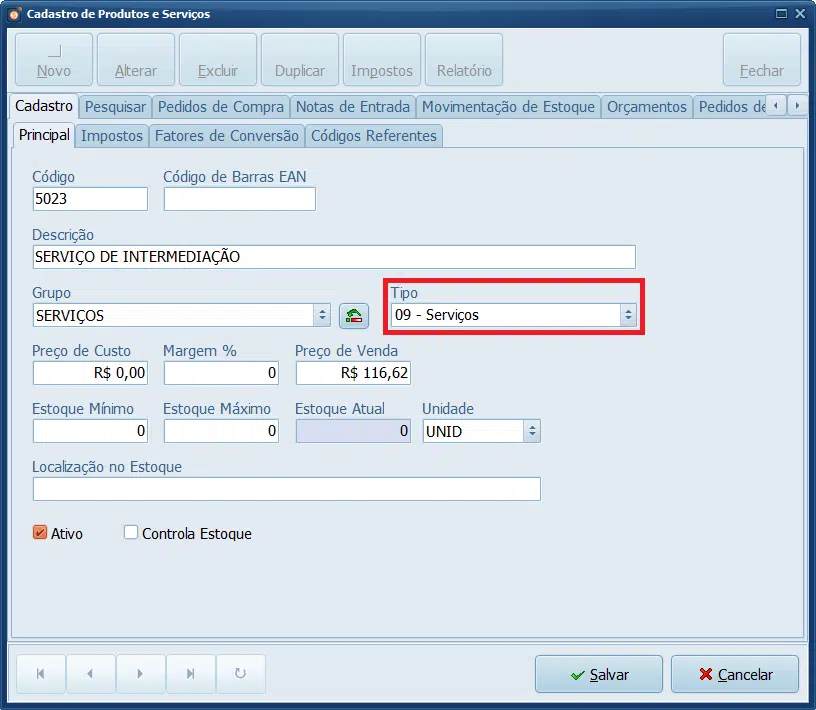Expand the Grupo dropdown list
The image size is (816, 710).
322,315
